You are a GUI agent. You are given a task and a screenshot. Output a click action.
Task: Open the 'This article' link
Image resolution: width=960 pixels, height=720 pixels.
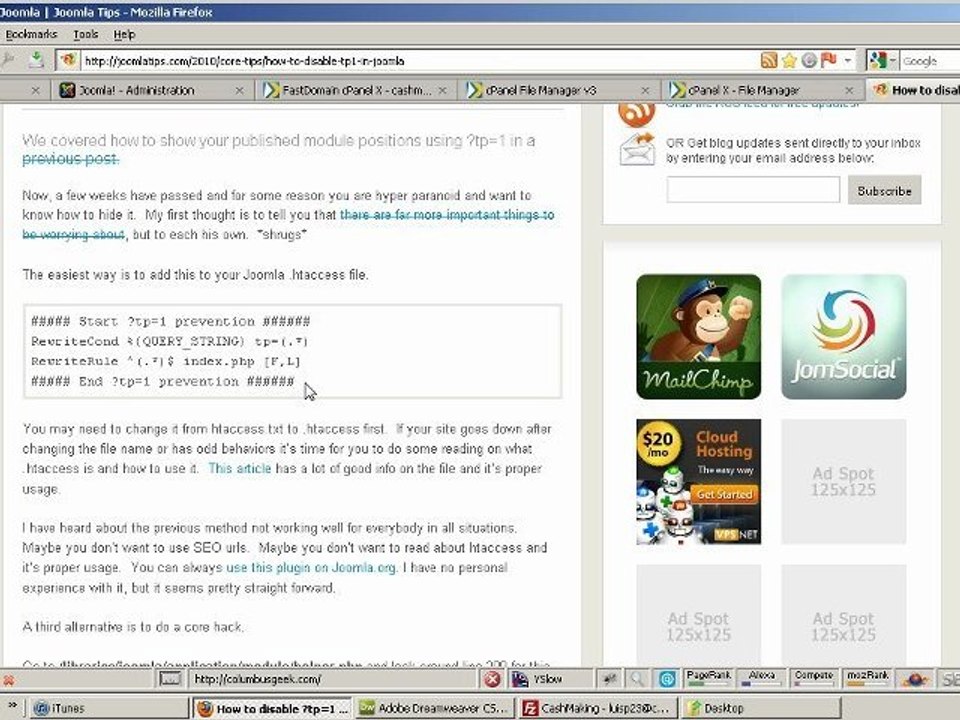tap(239, 469)
